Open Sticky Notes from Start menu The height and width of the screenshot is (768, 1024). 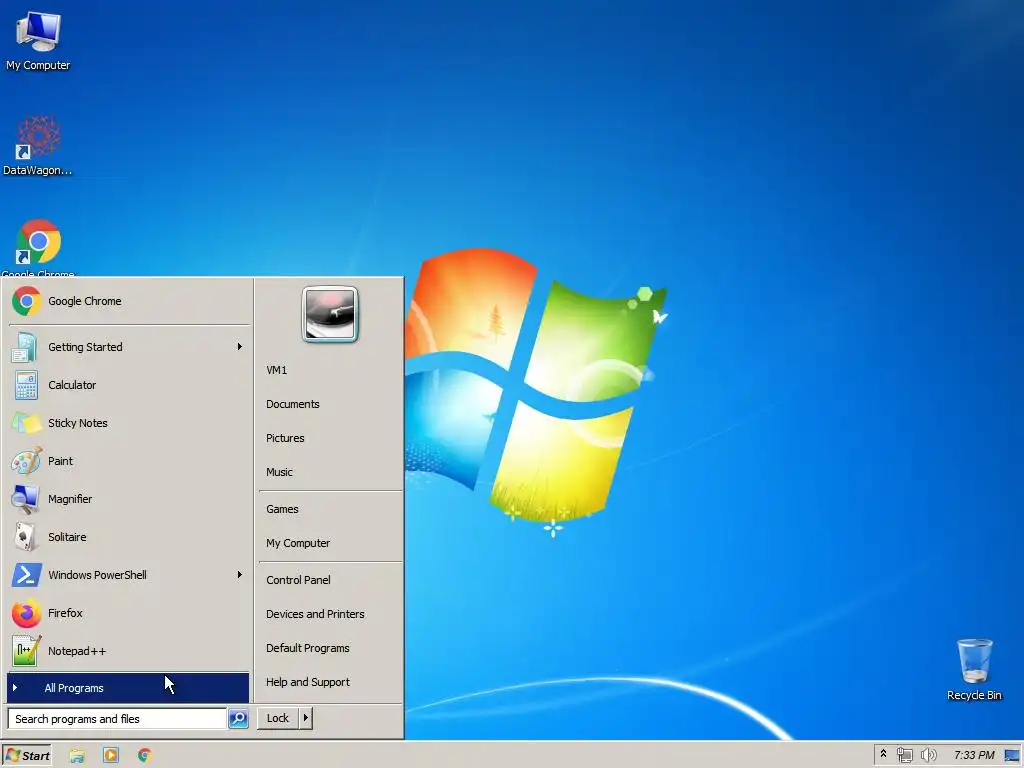[129, 423]
